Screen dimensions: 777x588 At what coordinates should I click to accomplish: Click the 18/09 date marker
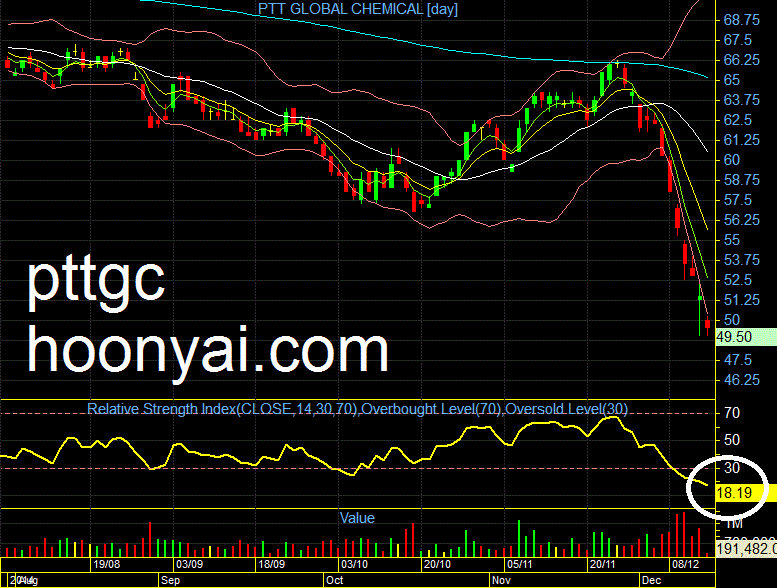pos(272,564)
